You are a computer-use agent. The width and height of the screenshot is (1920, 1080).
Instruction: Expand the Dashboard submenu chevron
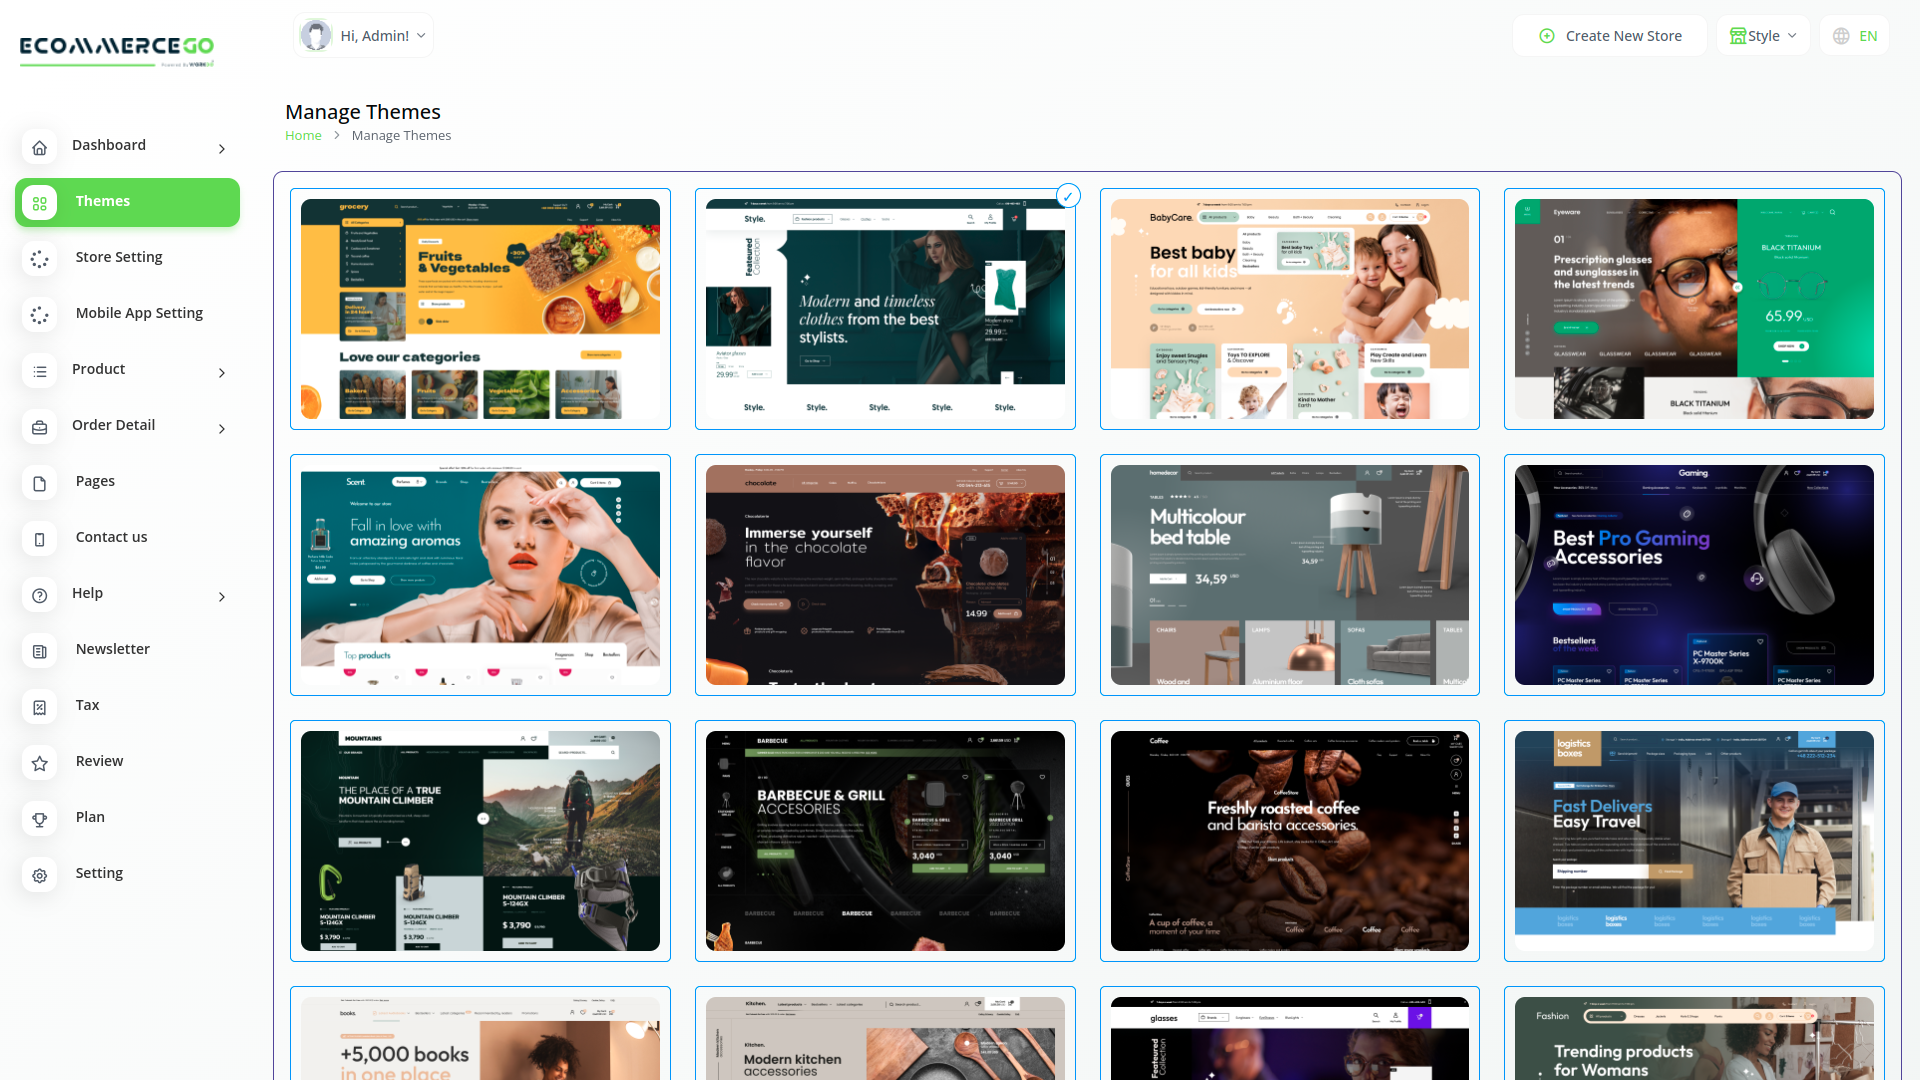click(222, 149)
